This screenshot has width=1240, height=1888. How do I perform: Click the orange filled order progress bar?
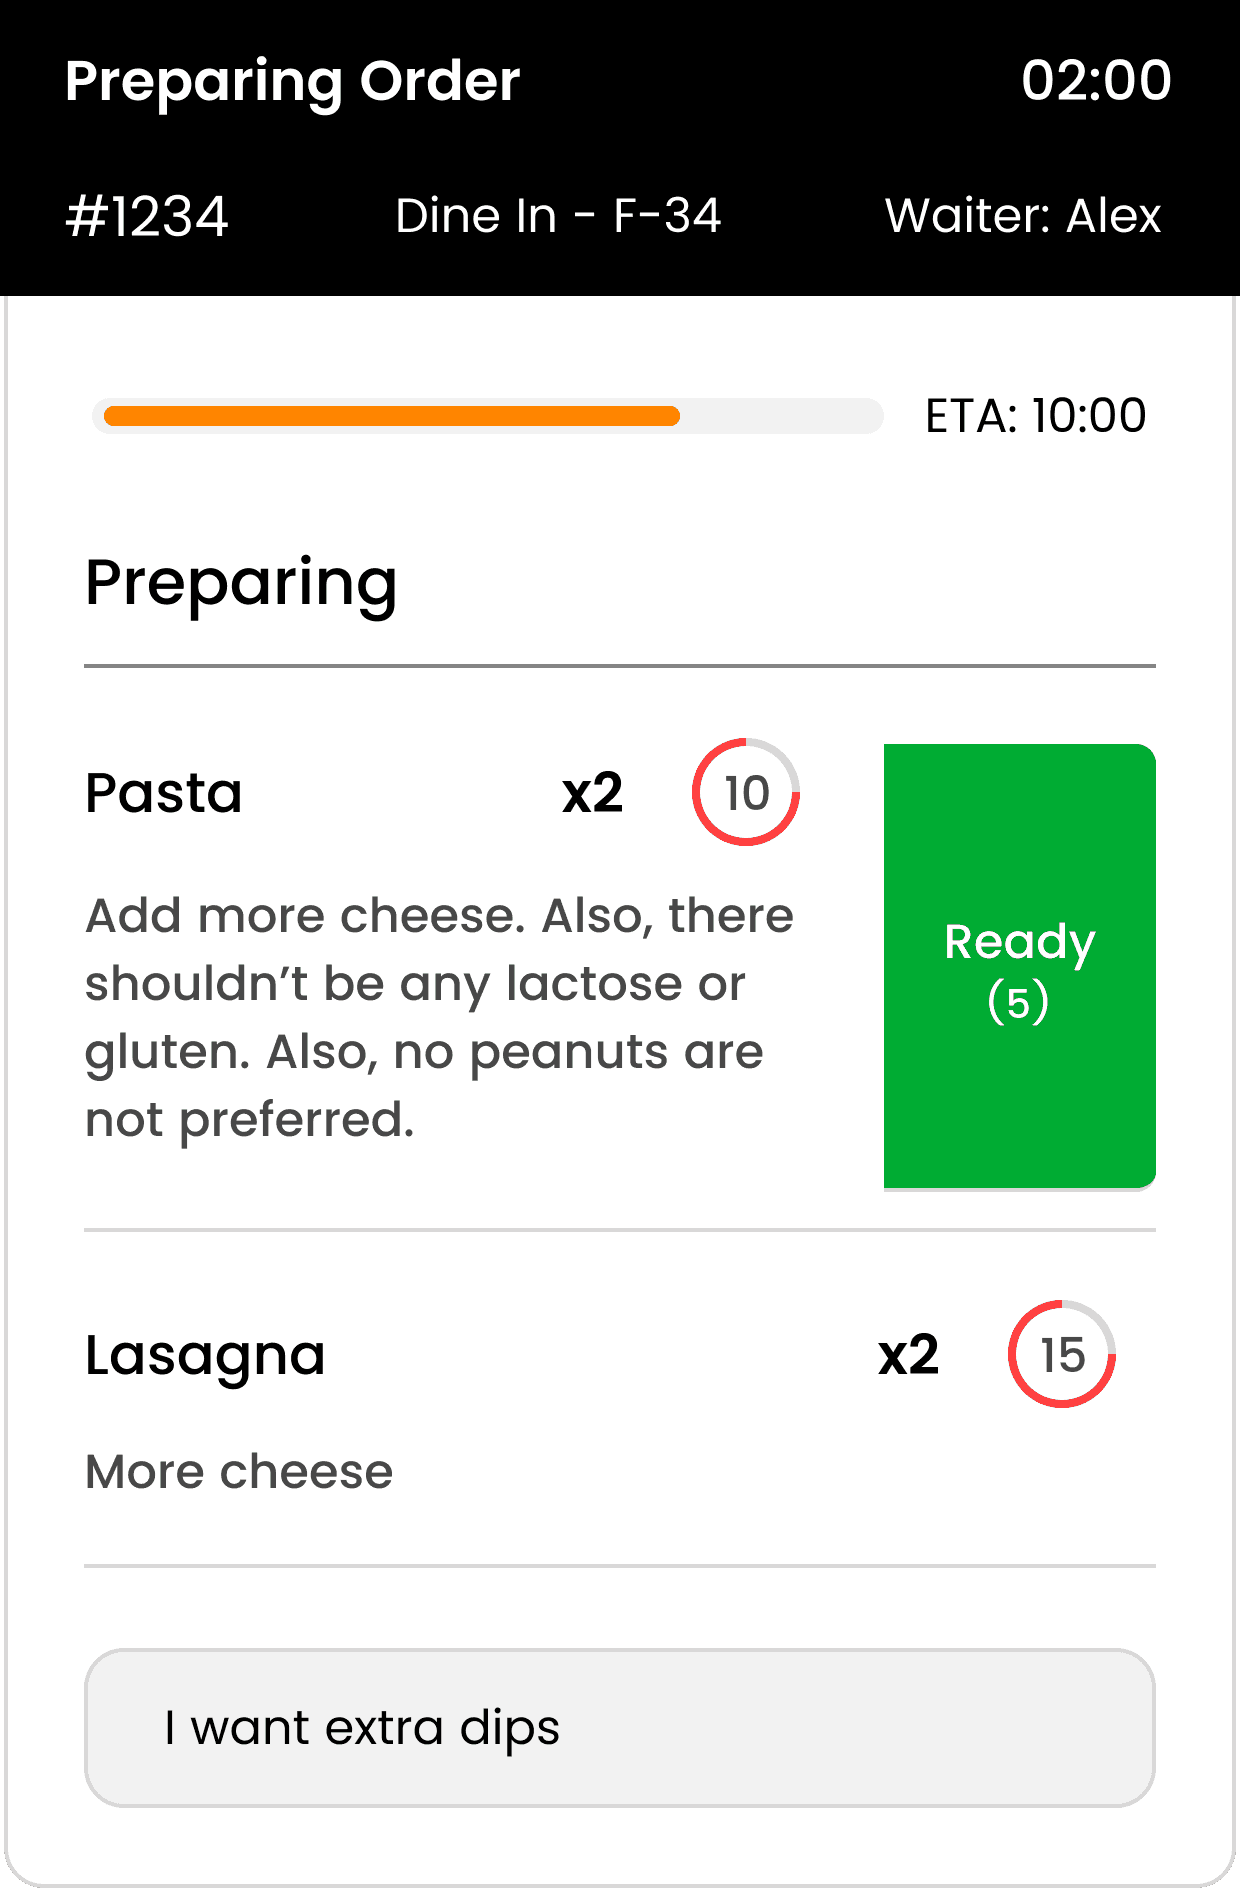tap(391, 416)
